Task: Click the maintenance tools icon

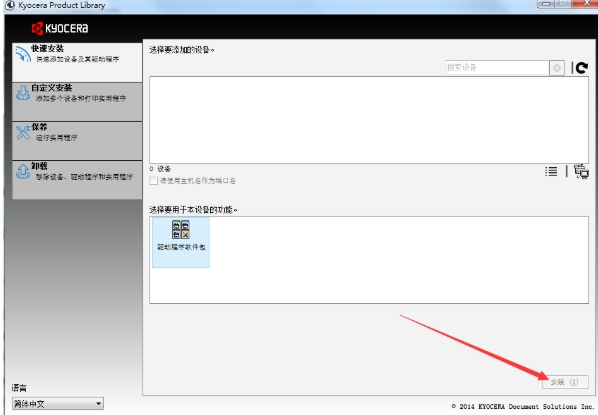Action: [x=23, y=132]
